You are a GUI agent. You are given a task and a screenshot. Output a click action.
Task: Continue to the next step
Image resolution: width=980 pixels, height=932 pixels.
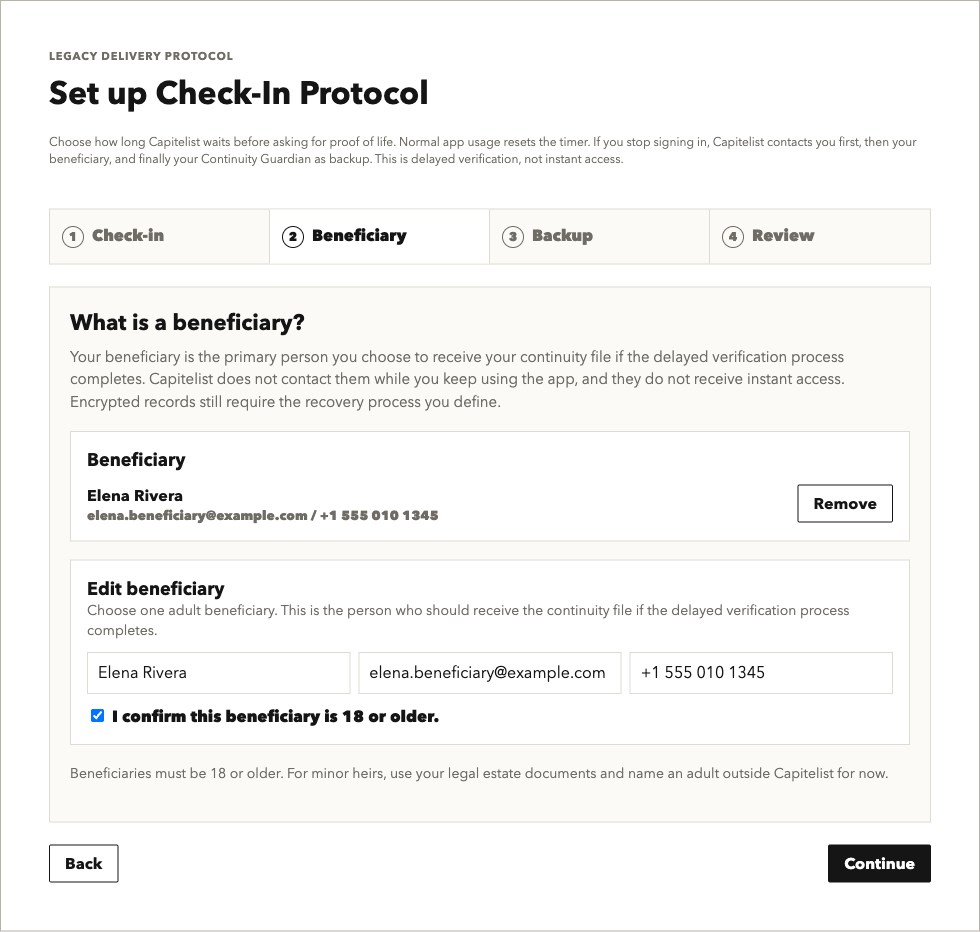pyautogui.click(x=879, y=863)
